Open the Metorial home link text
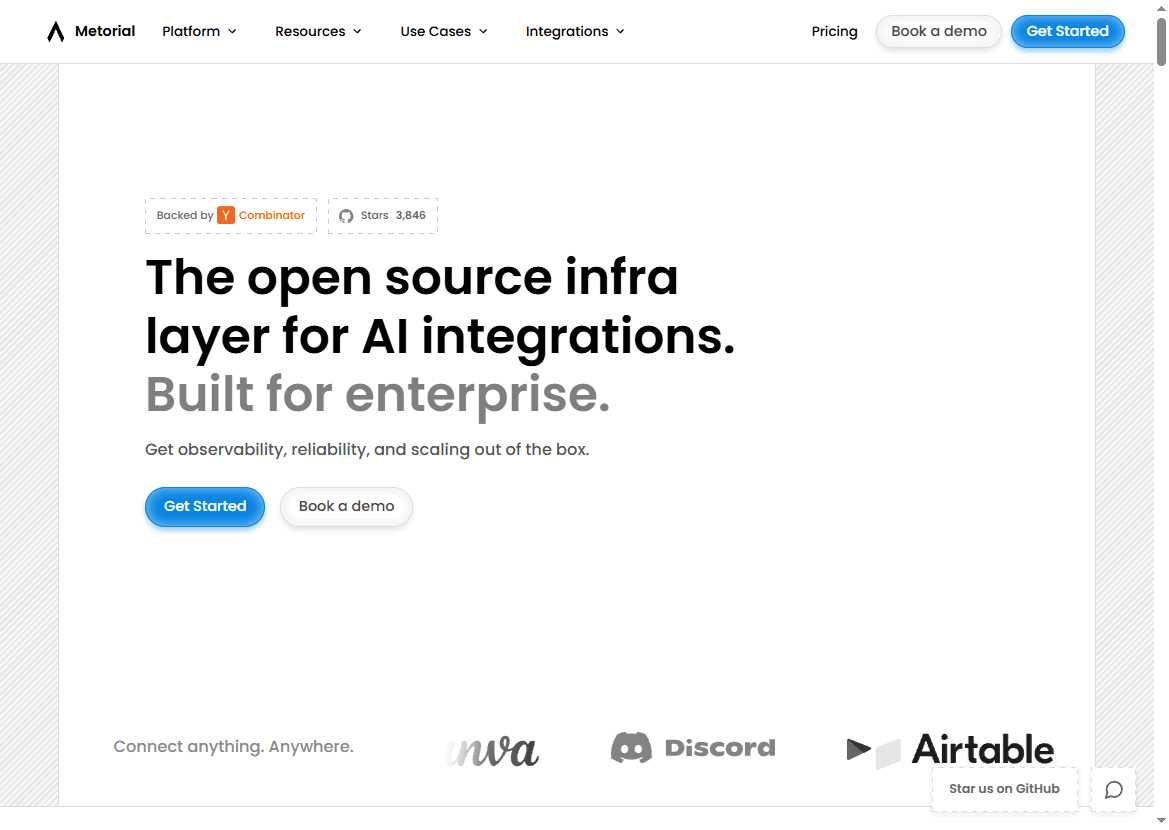 click(x=105, y=31)
